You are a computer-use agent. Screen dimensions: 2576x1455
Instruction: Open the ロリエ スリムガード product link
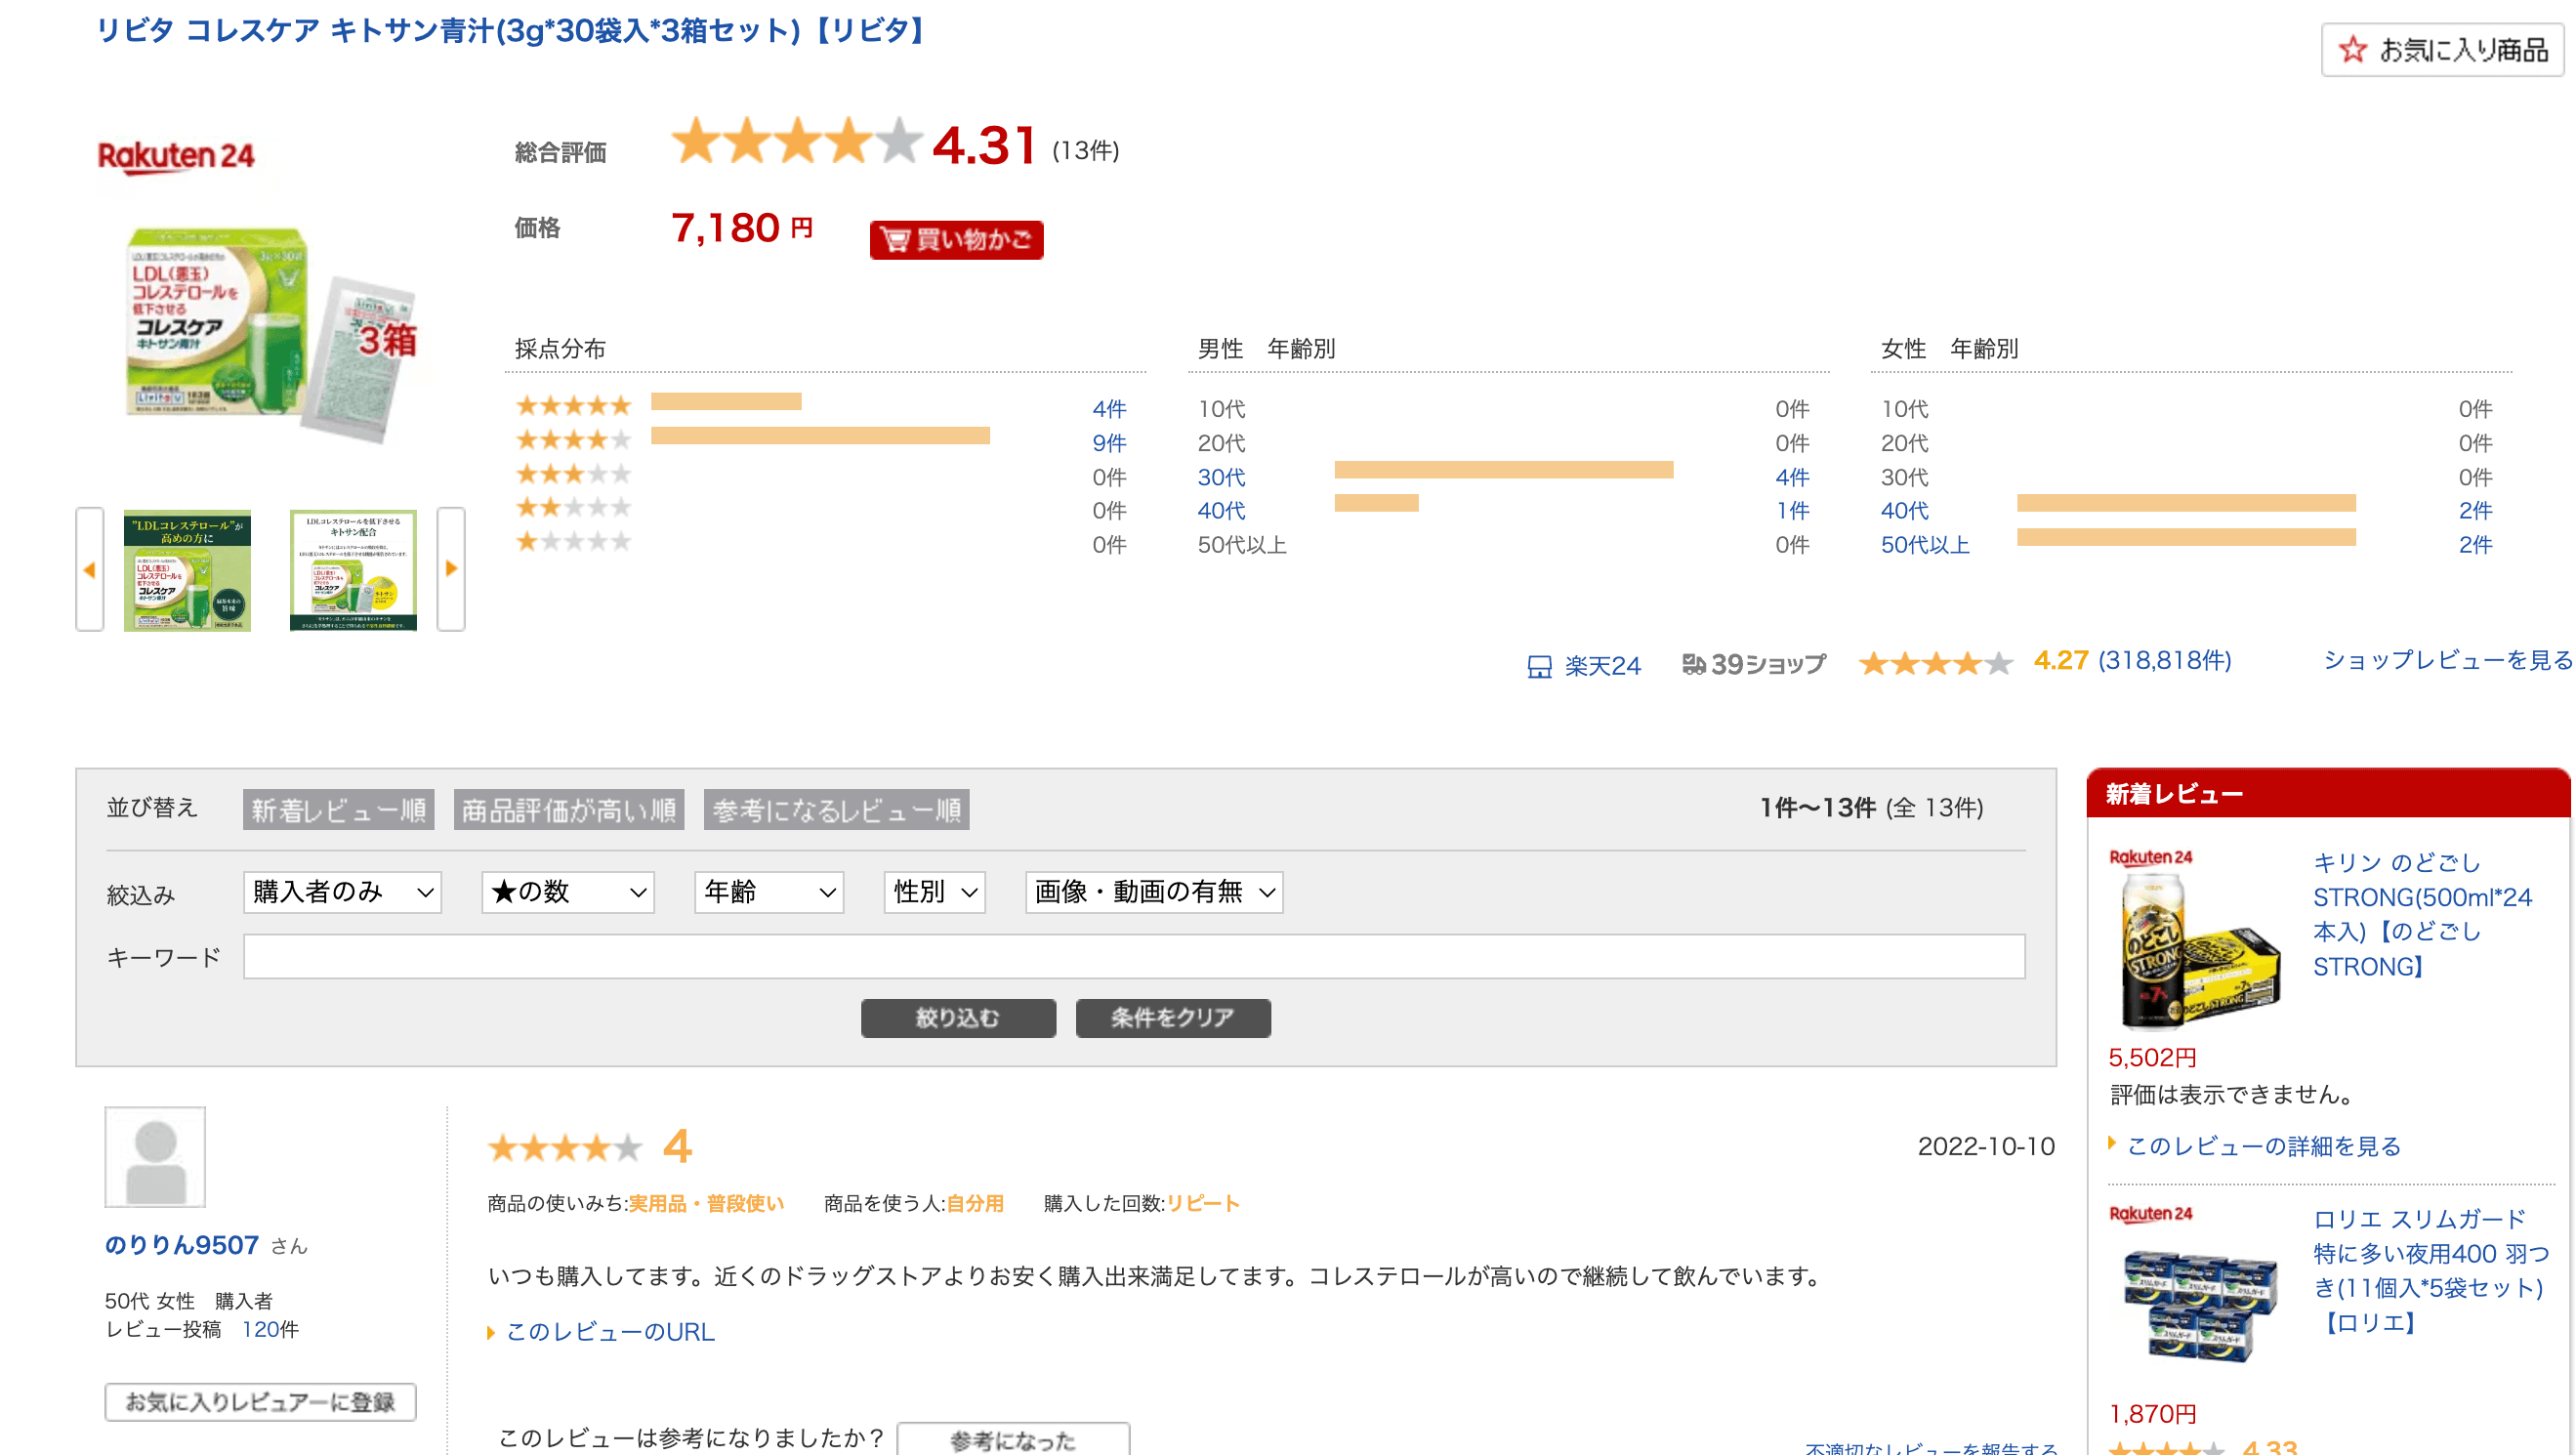pyautogui.click(x=2431, y=1271)
